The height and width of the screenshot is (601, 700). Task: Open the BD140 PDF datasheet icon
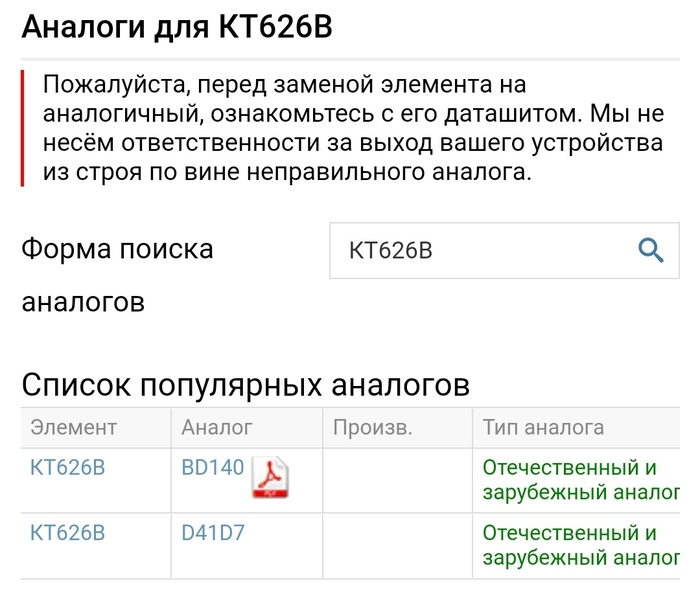270,477
